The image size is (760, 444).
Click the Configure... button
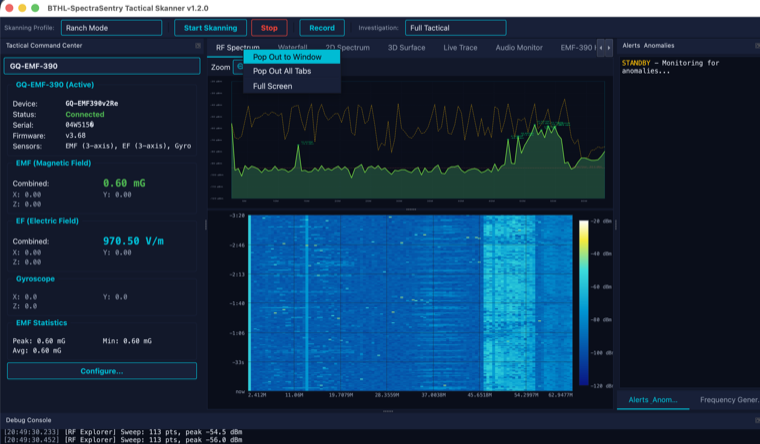pyautogui.click(x=102, y=371)
